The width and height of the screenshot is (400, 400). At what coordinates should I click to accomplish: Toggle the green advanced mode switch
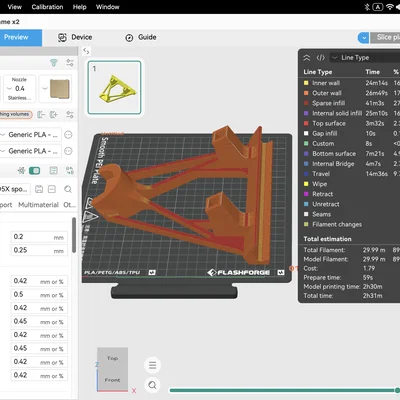(x=35, y=171)
